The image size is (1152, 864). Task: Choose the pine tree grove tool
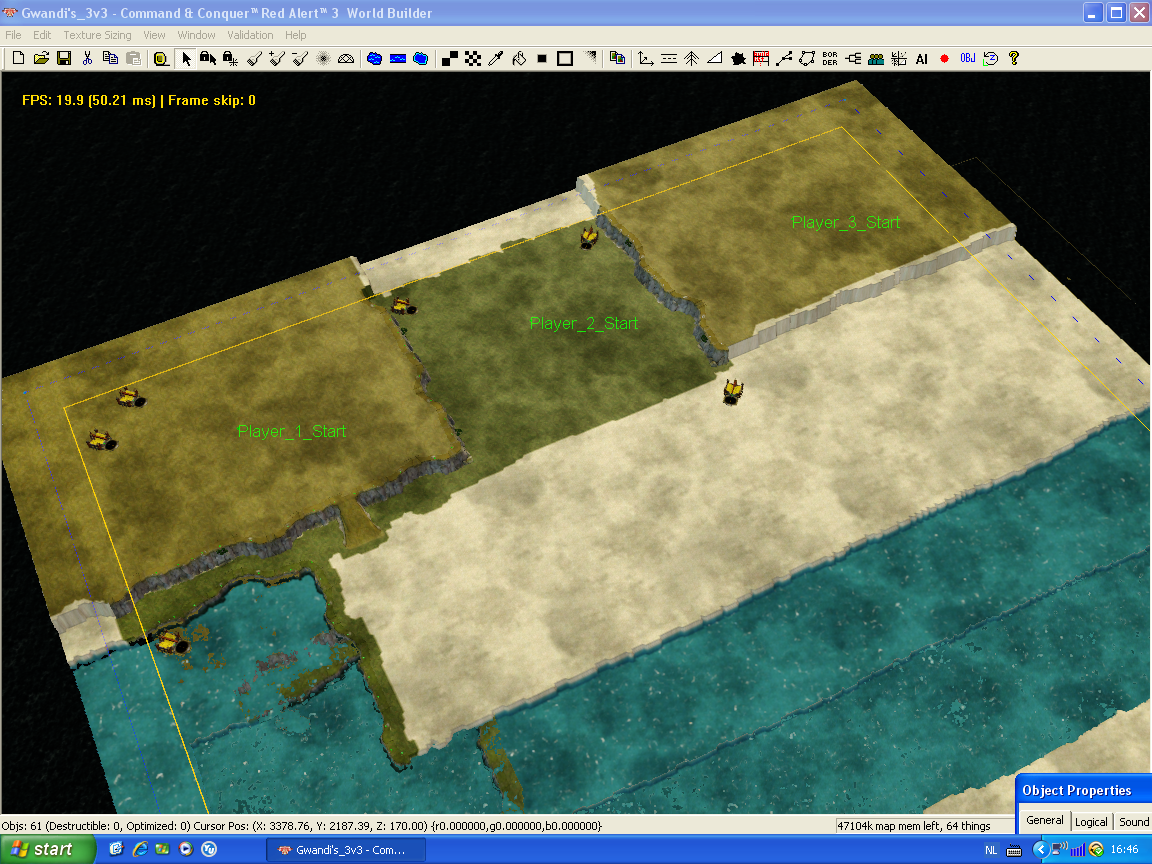click(x=692, y=58)
